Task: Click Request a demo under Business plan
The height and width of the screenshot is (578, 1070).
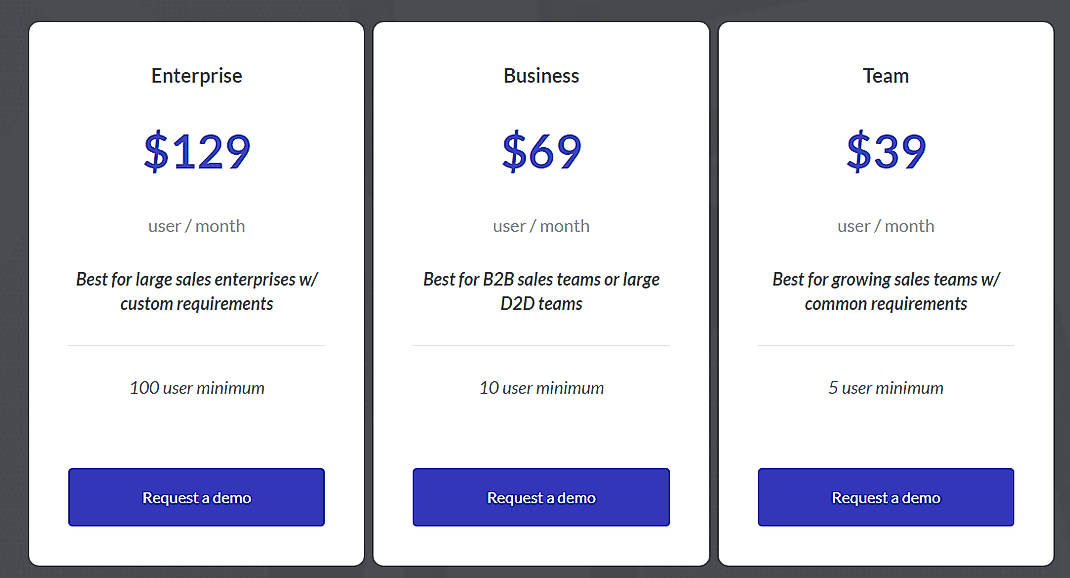Action: 541,497
